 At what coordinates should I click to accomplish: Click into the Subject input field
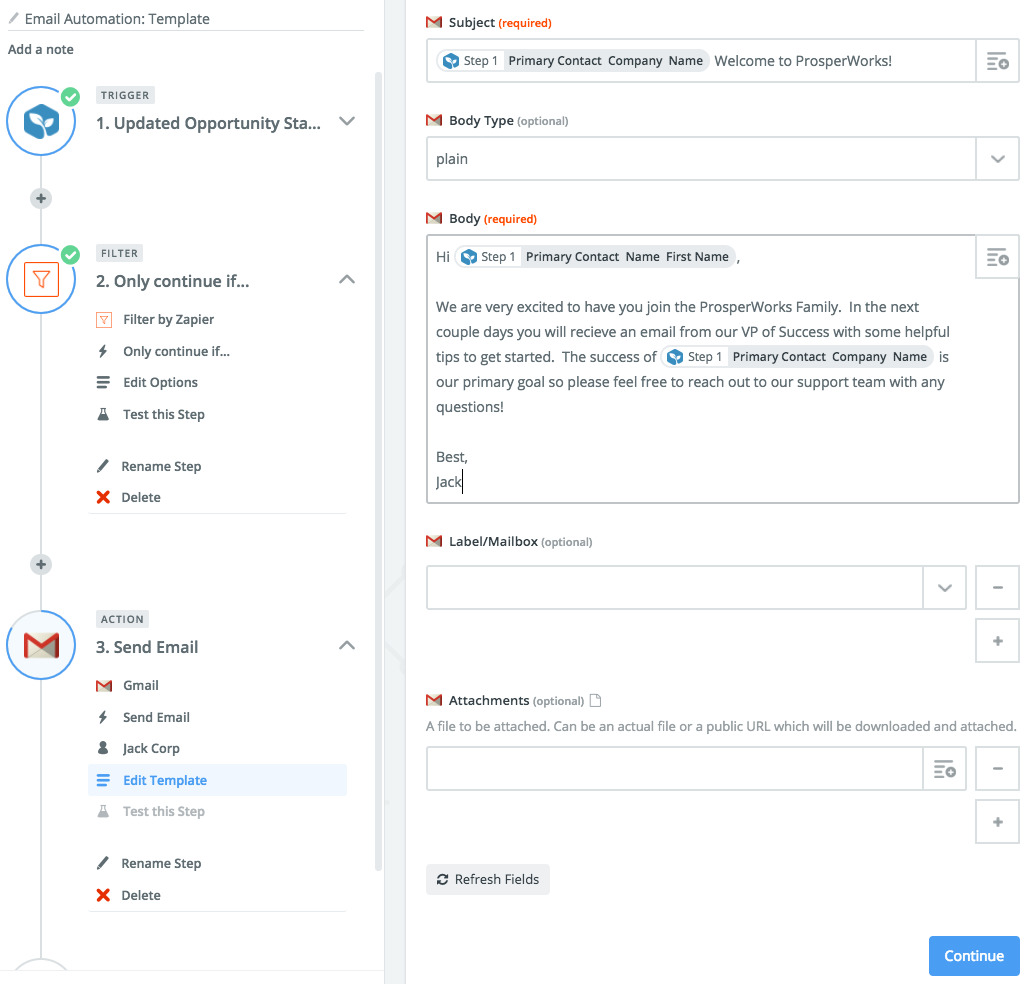pyautogui.click(x=701, y=61)
